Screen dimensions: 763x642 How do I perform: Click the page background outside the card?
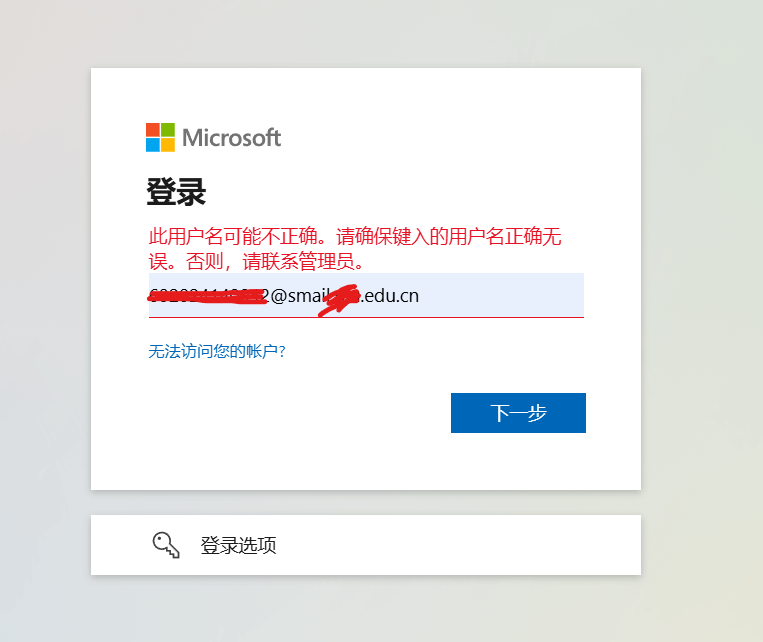701,292
